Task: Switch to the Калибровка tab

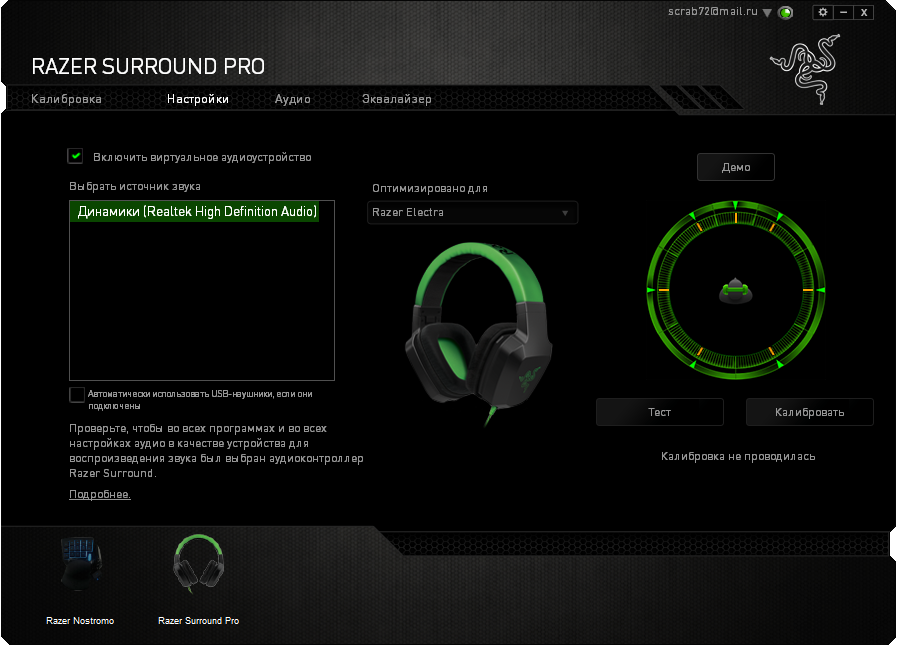Action: click(x=66, y=99)
